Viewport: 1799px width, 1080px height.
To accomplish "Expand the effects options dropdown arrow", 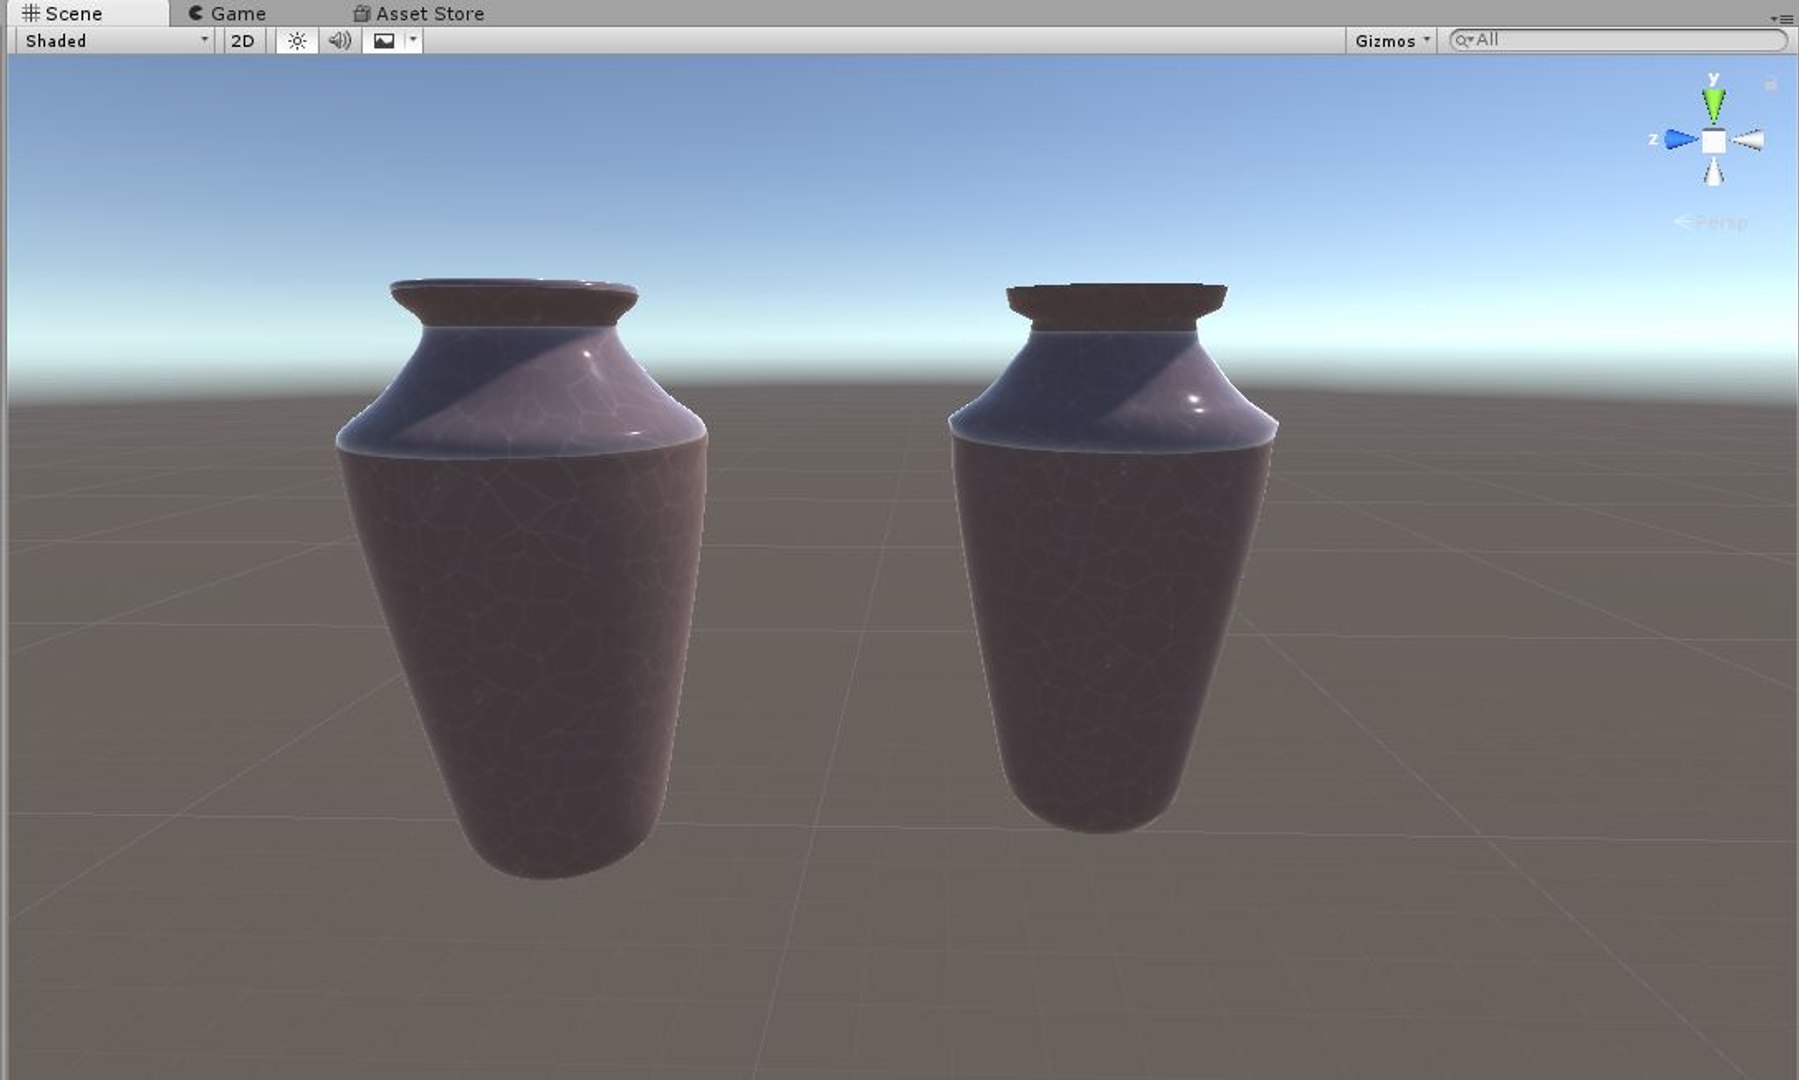I will (413, 40).
